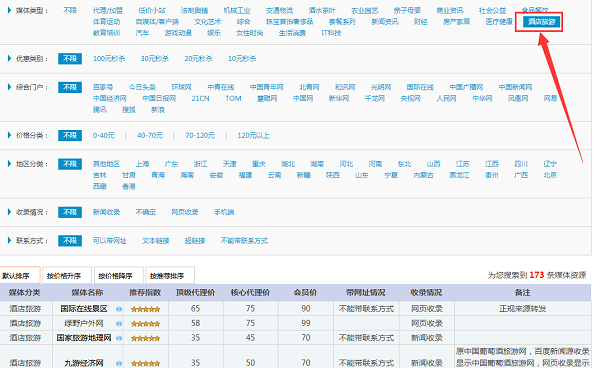
Task: Open the 九游经济网 media name
Action: [84, 363]
